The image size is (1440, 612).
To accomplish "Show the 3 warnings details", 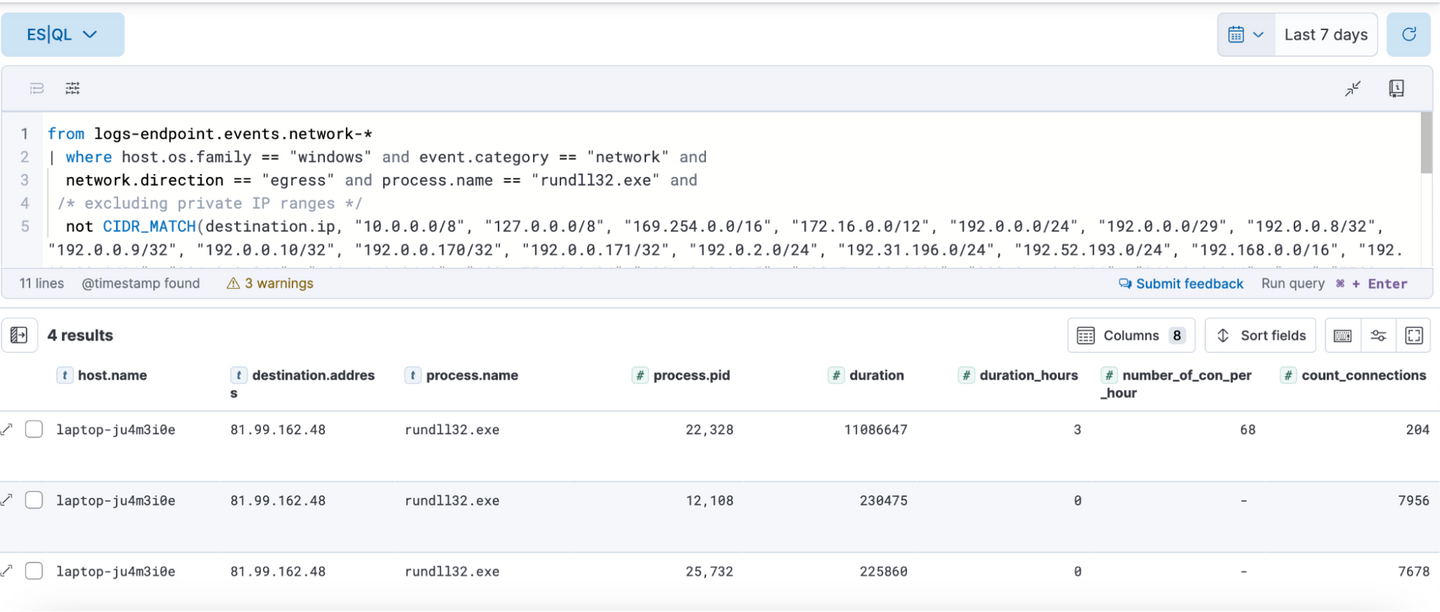I will (x=270, y=284).
